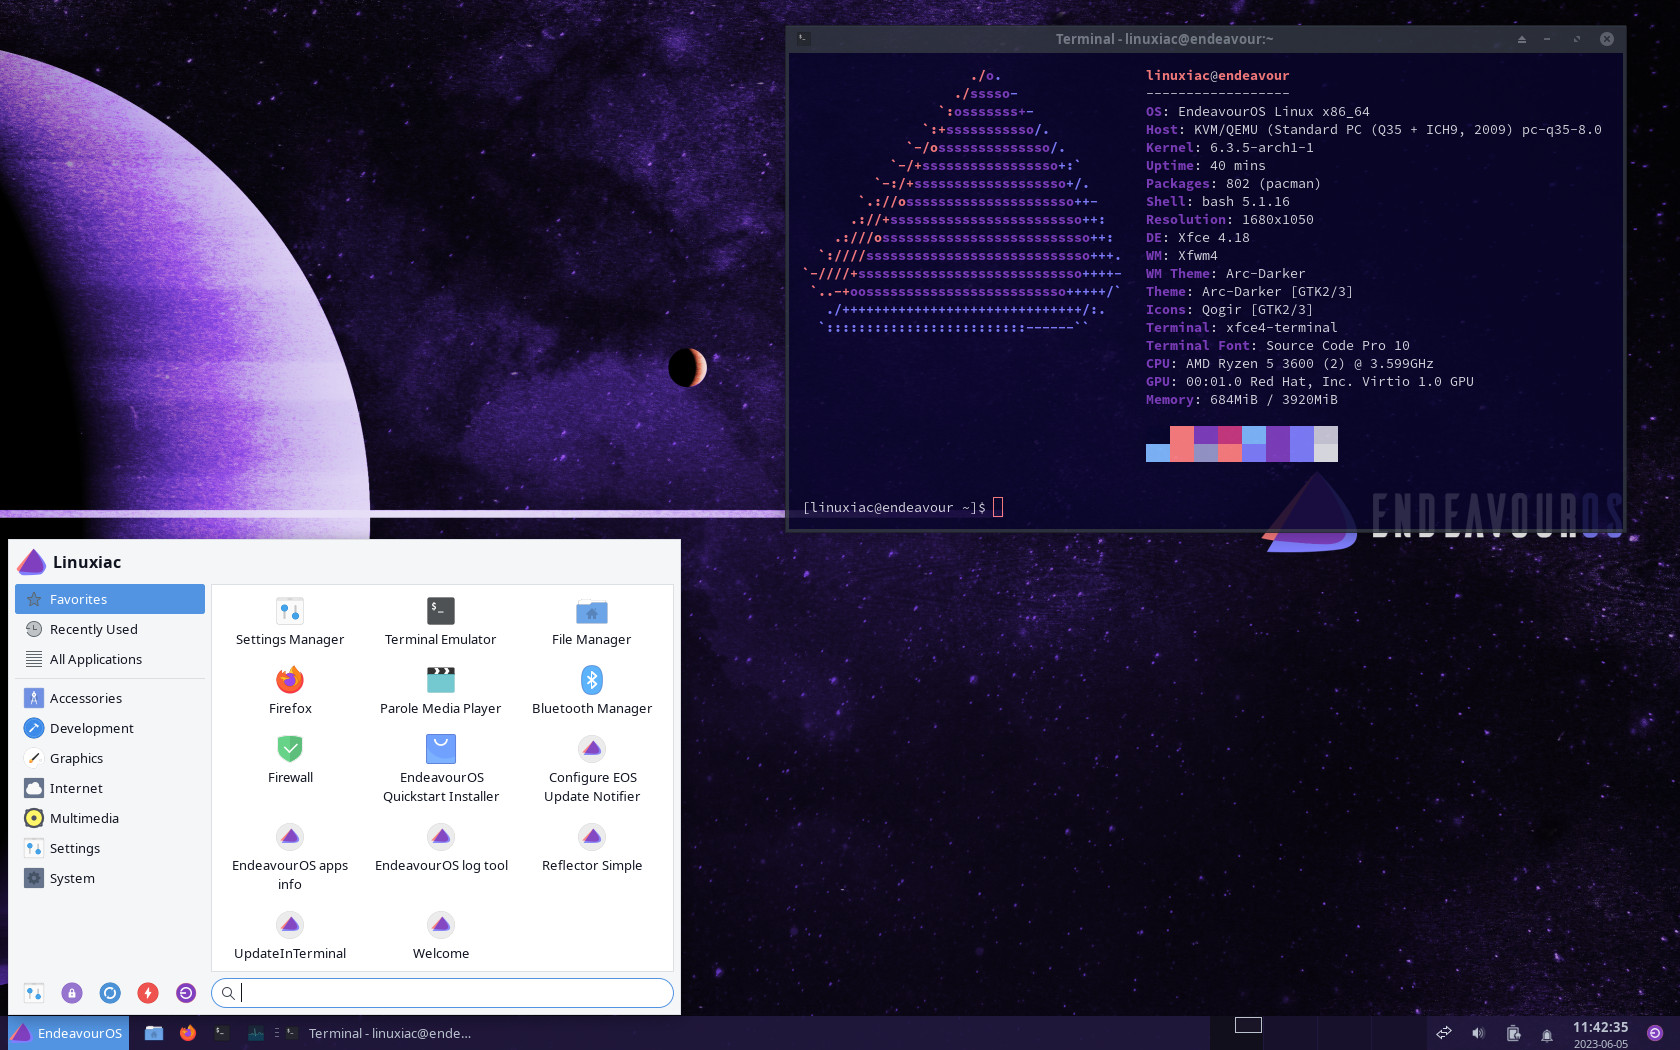
Task: Open terminal launcher in taskbar
Action: pos(222,1033)
